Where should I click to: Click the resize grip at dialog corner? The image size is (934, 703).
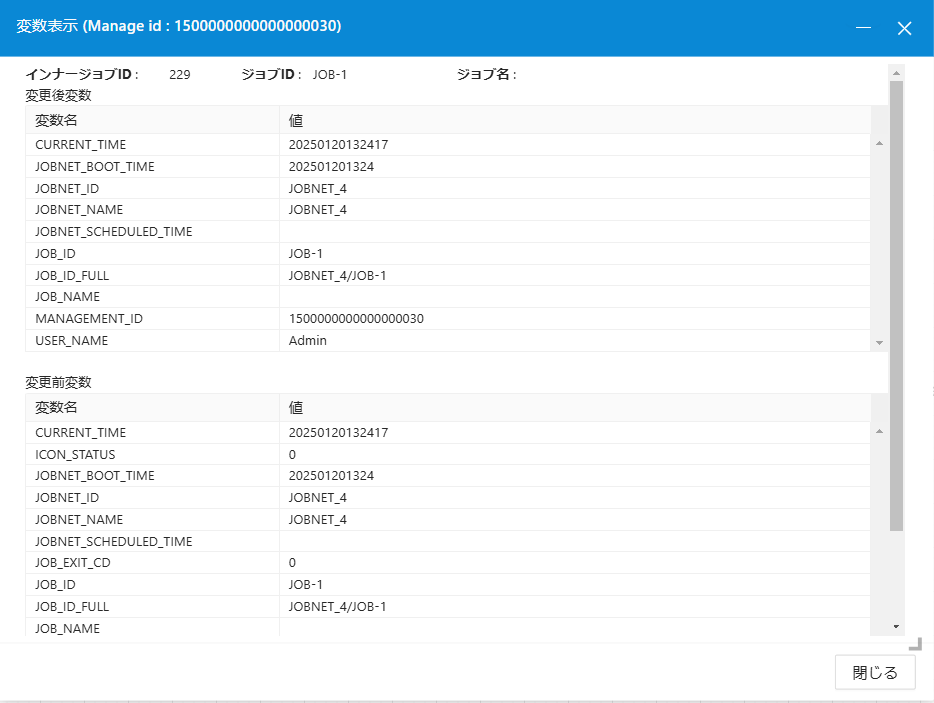coord(914,644)
